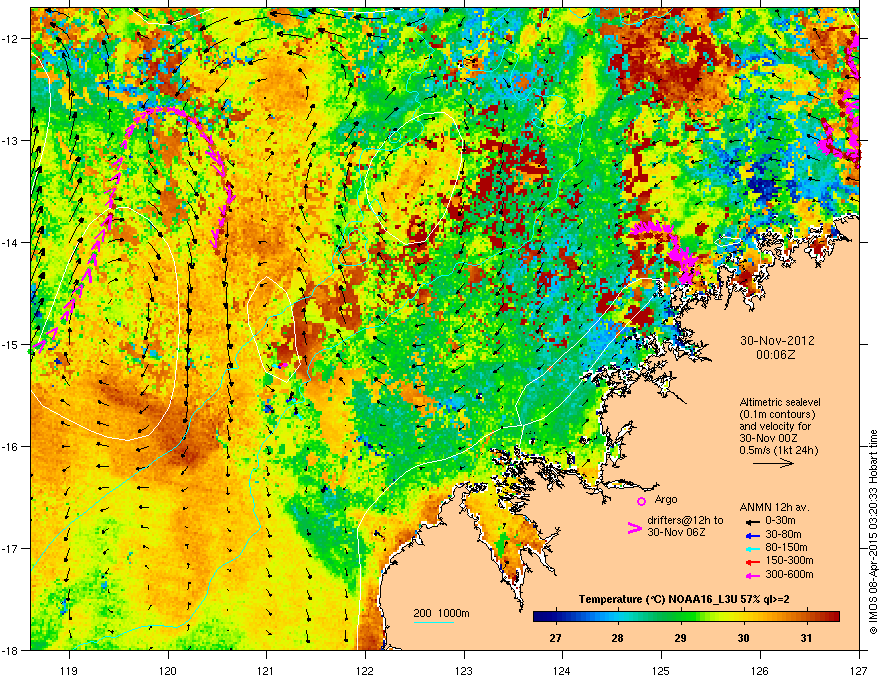The width and height of the screenshot is (880, 680).
Task: Click the cyan 80-150m arrow in ANMN legend
Action: click(x=753, y=548)
